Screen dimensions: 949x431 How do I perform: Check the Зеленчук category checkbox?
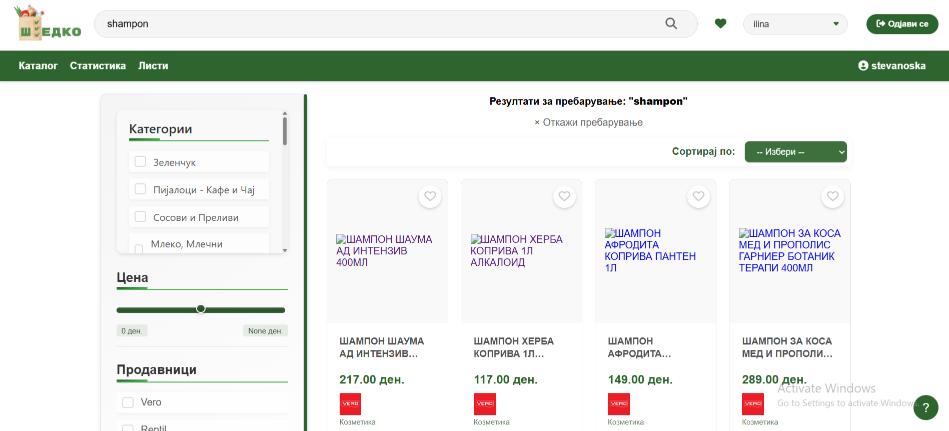[x=141, y=162]
